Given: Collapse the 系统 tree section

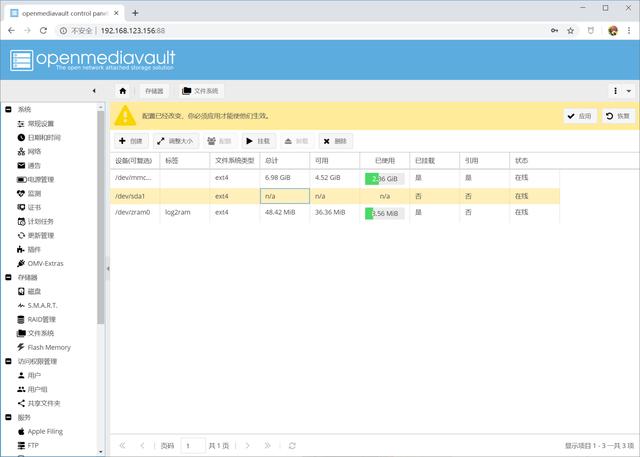Looking at the screenshot, I should (x=8, y=109).
